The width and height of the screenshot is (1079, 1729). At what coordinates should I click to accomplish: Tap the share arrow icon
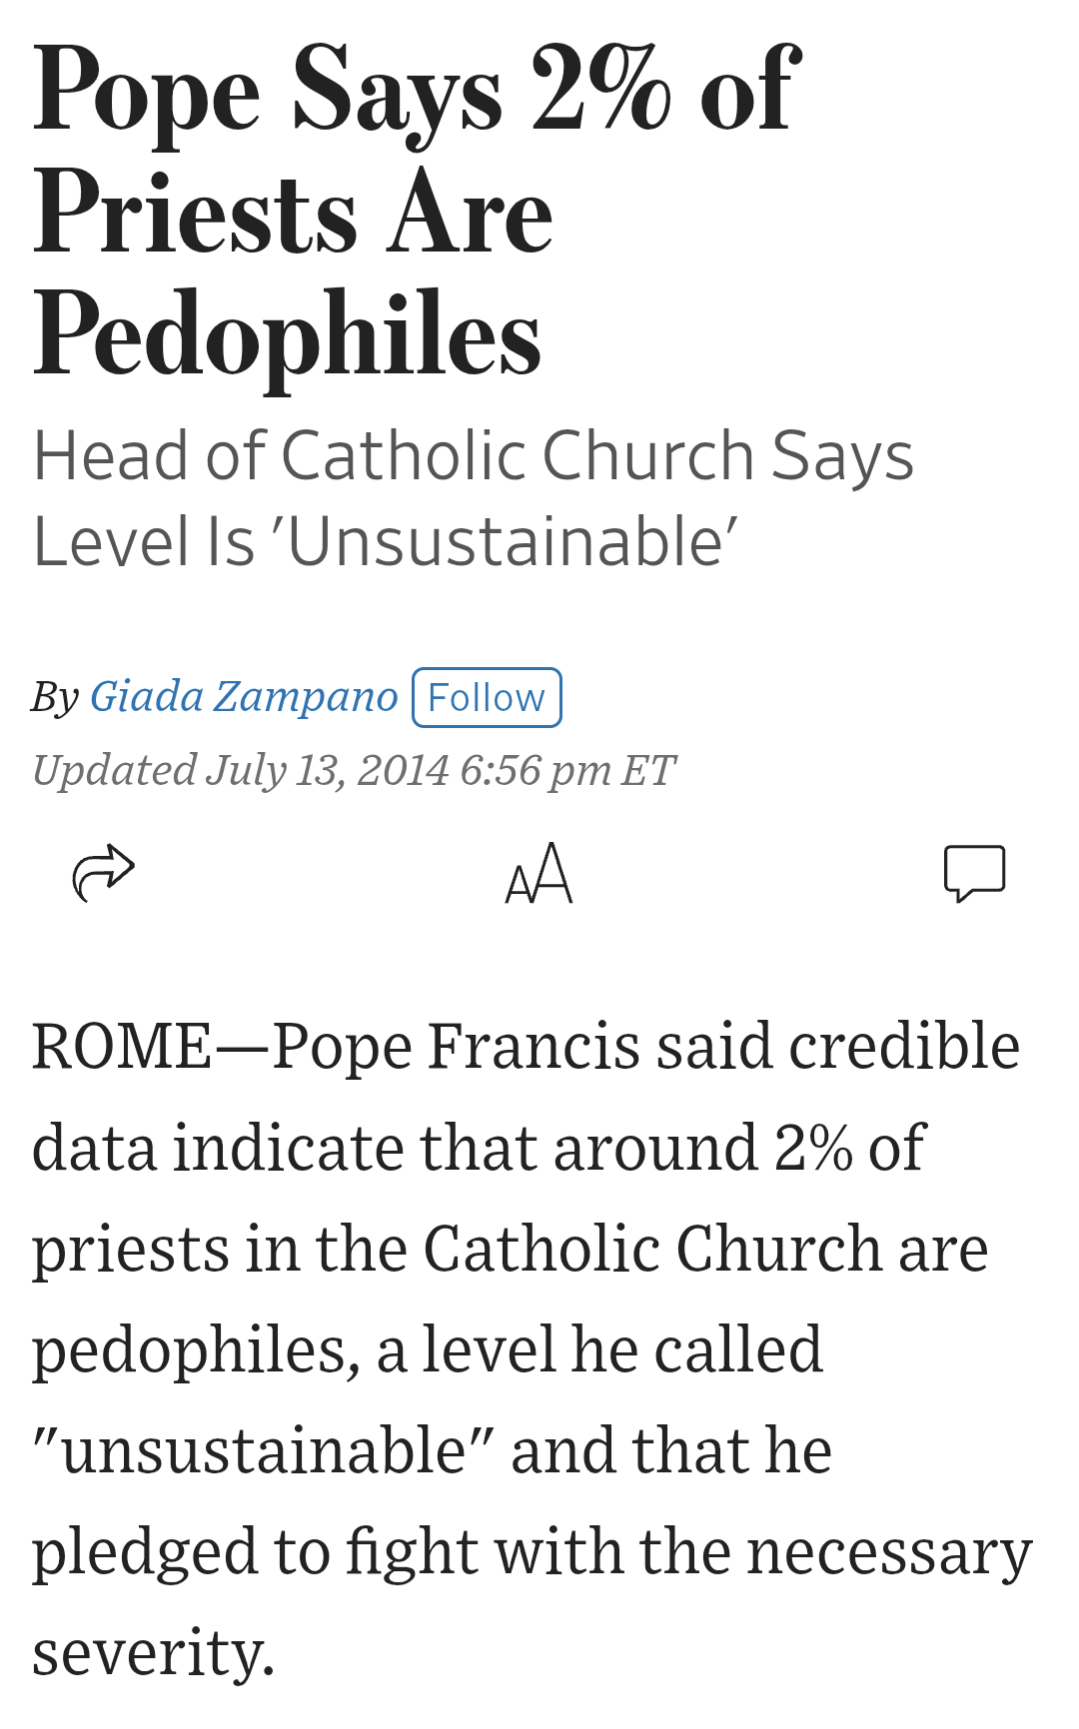103,872
